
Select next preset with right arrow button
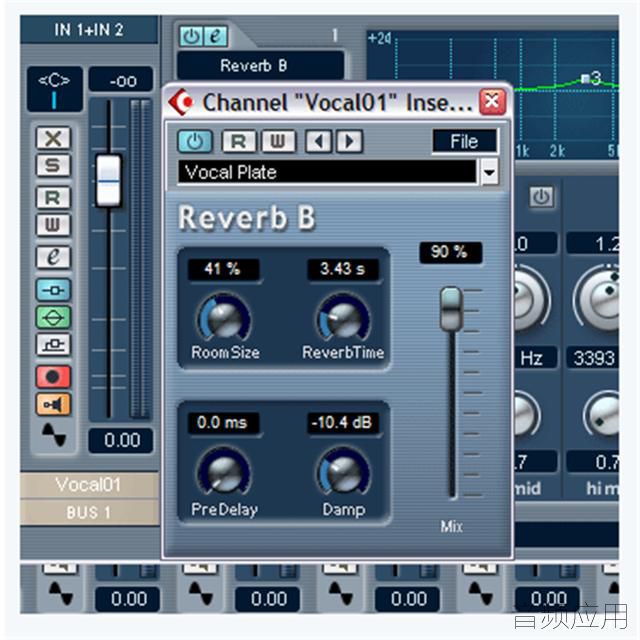coord(349,141)
